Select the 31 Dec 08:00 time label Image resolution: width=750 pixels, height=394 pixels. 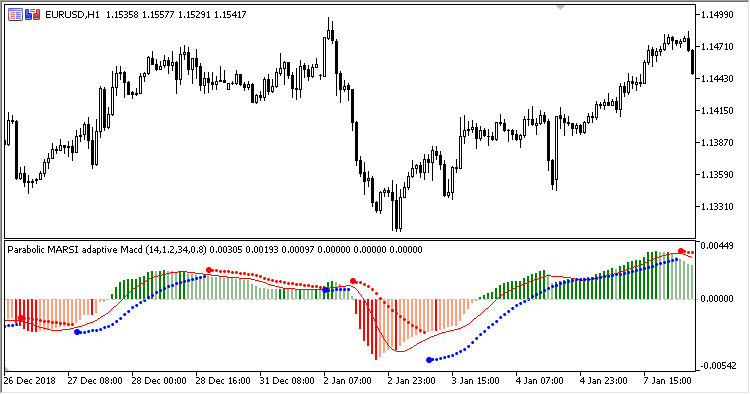287,381
